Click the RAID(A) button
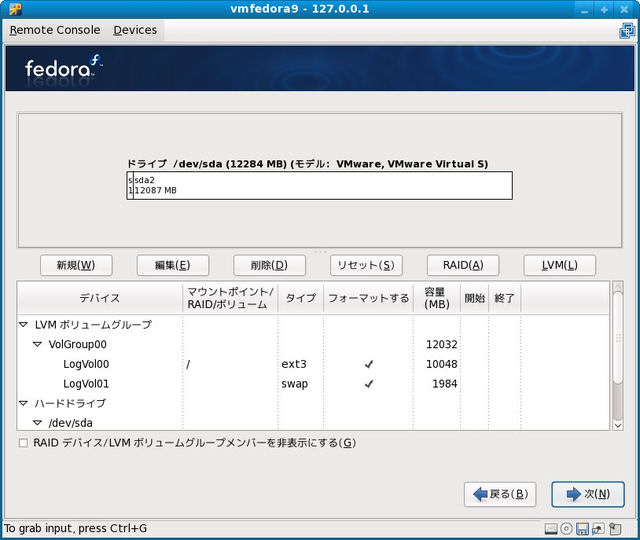The image size is (640, 540). 463,265
